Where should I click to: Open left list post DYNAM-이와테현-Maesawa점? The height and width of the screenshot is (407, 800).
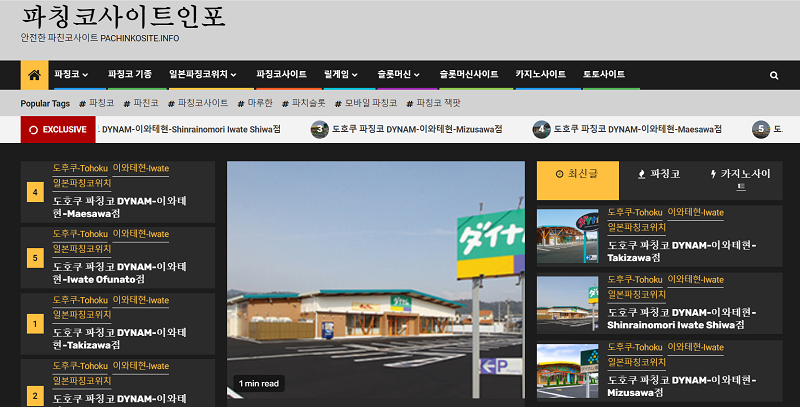119,208
